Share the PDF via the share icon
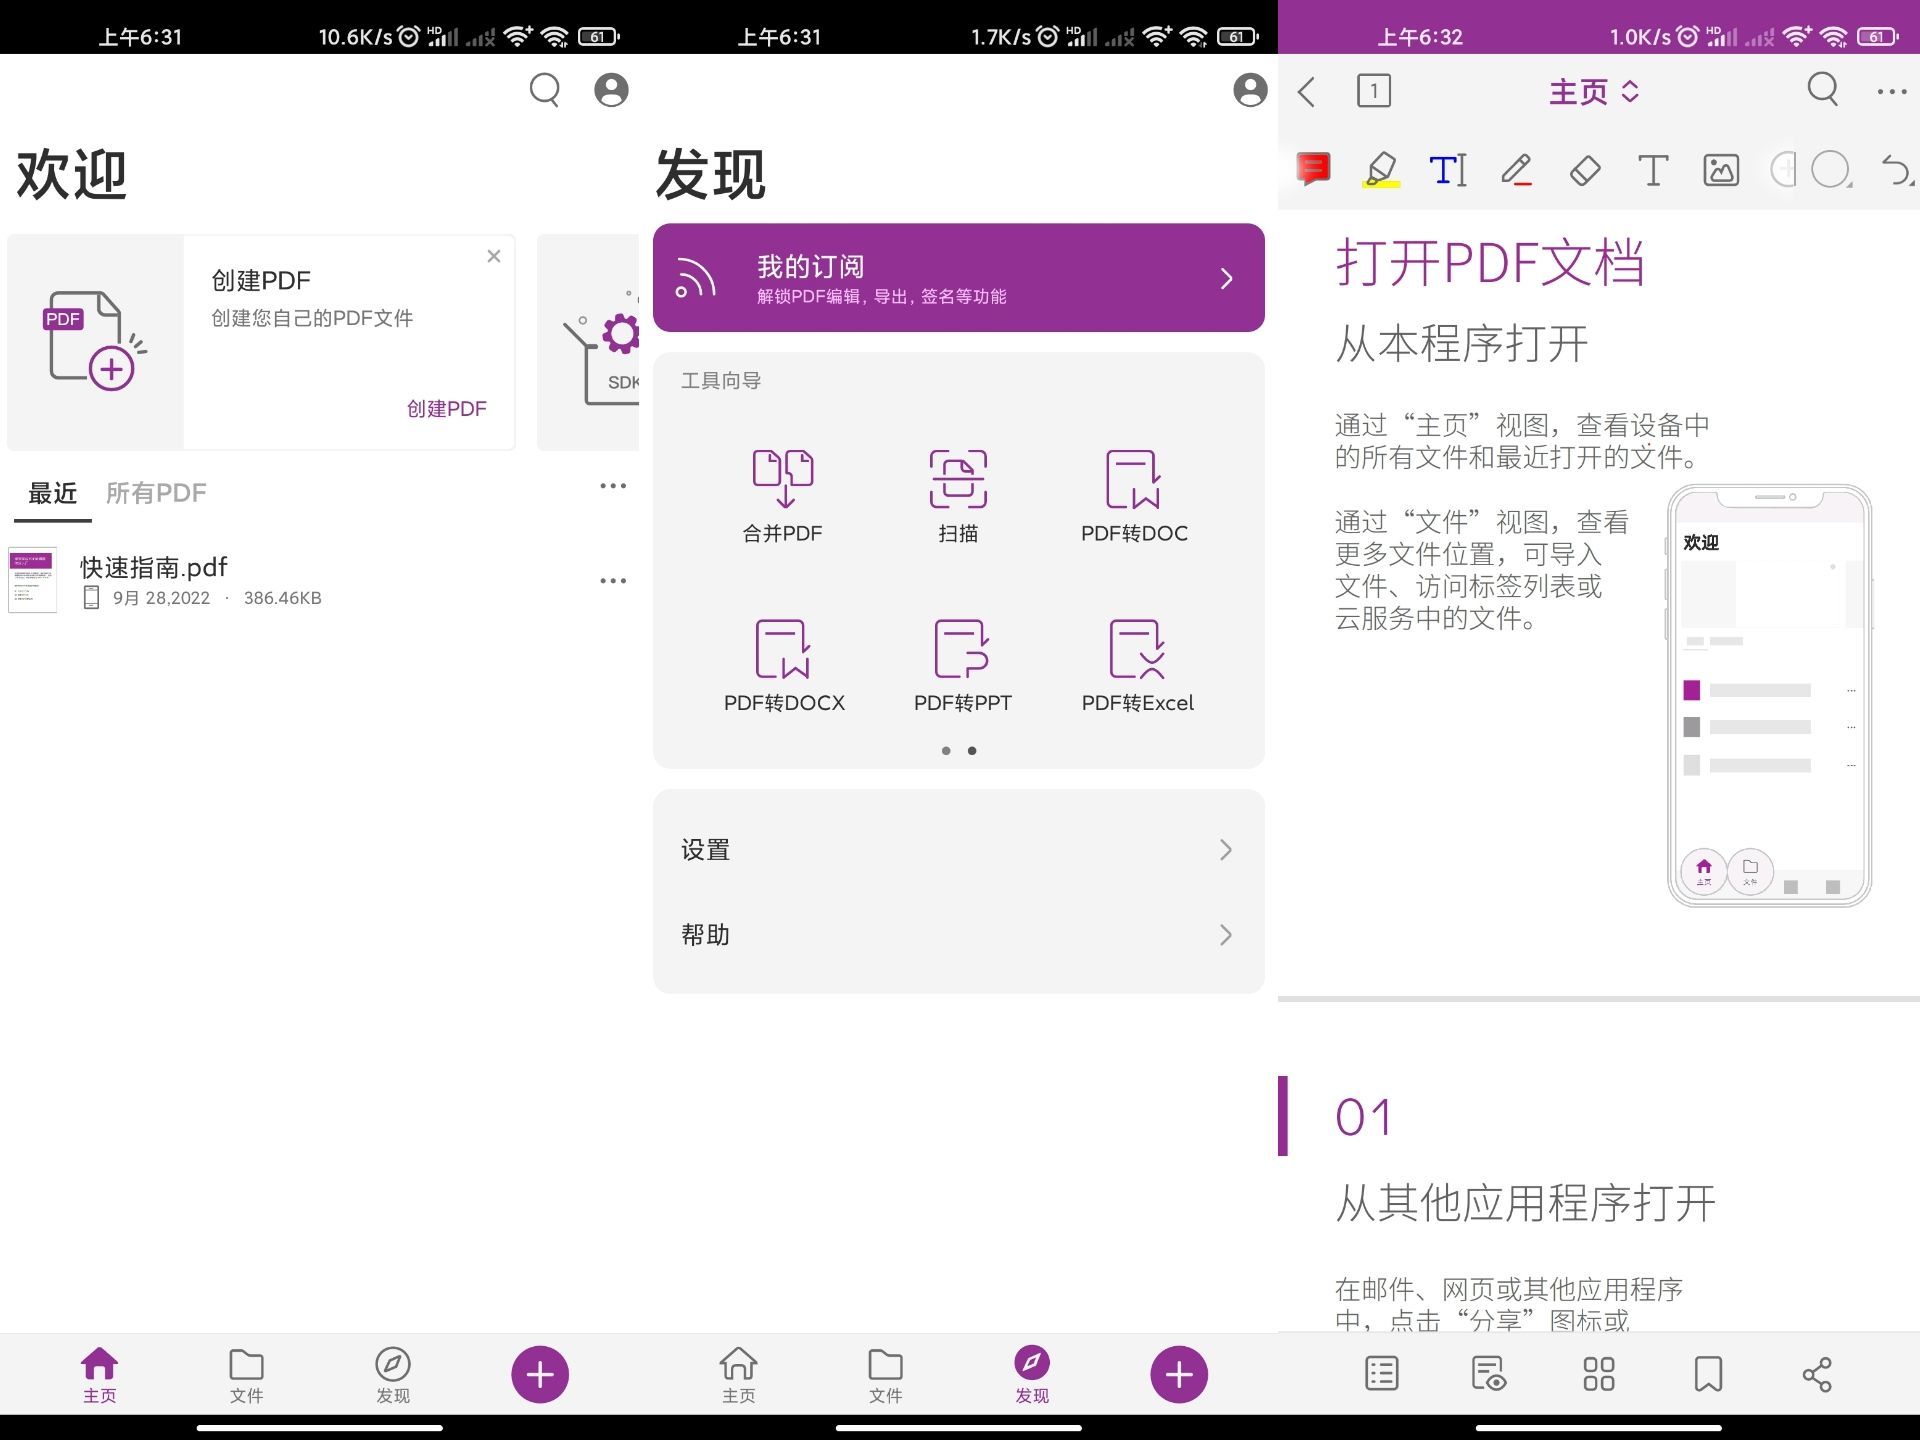 click(x=1817, y=1374)
